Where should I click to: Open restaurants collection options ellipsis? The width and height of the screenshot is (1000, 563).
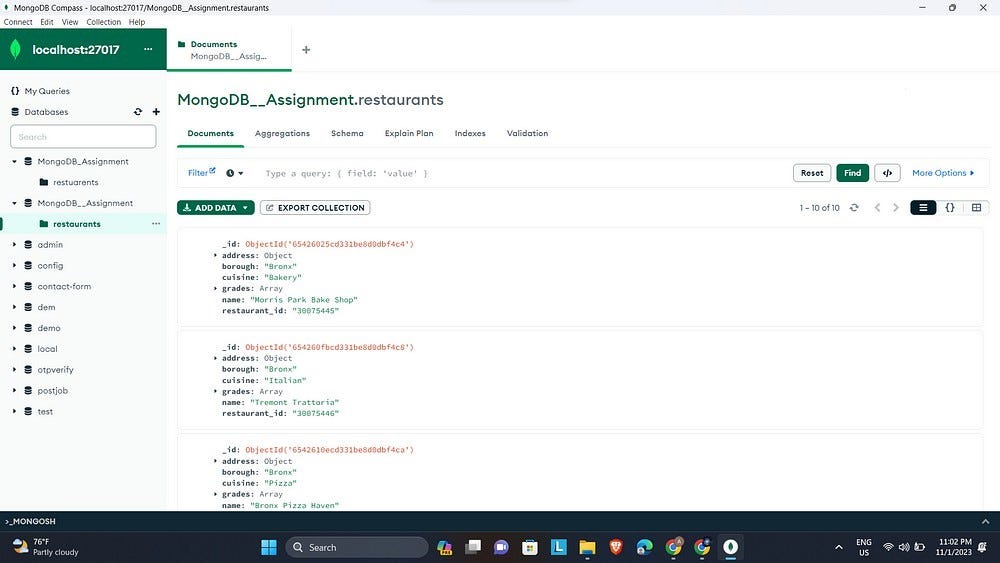tap(156, 224)
